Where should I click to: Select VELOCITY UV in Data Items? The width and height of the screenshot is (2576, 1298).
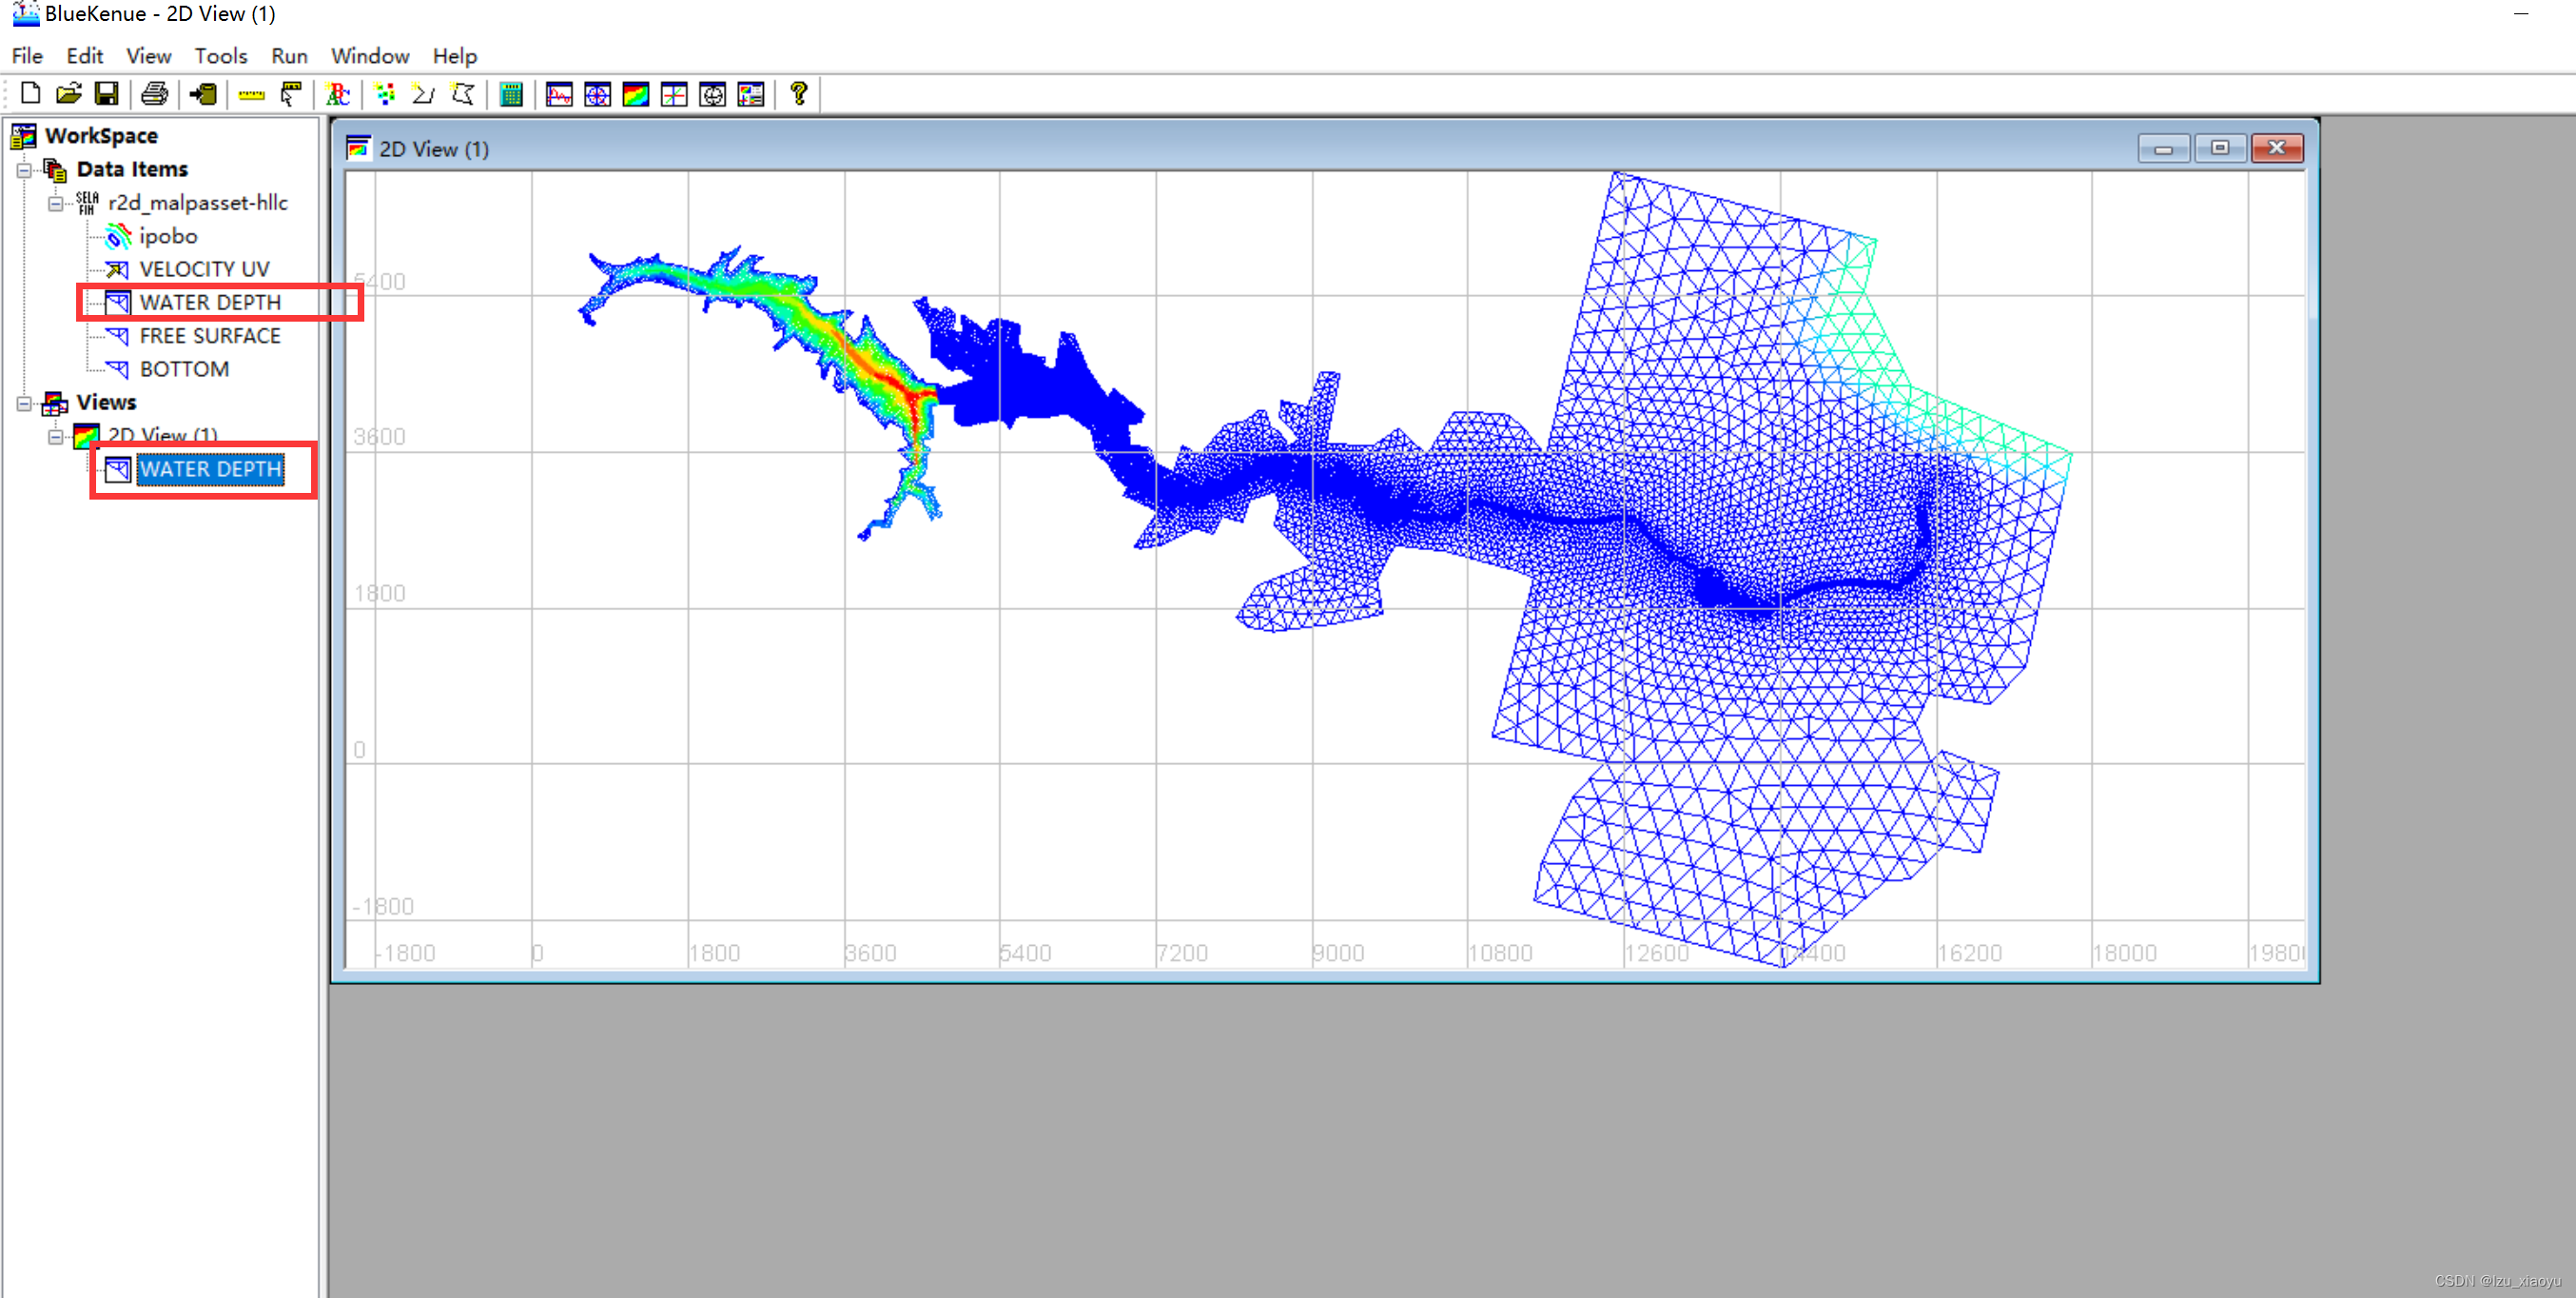tap(204, 269)
